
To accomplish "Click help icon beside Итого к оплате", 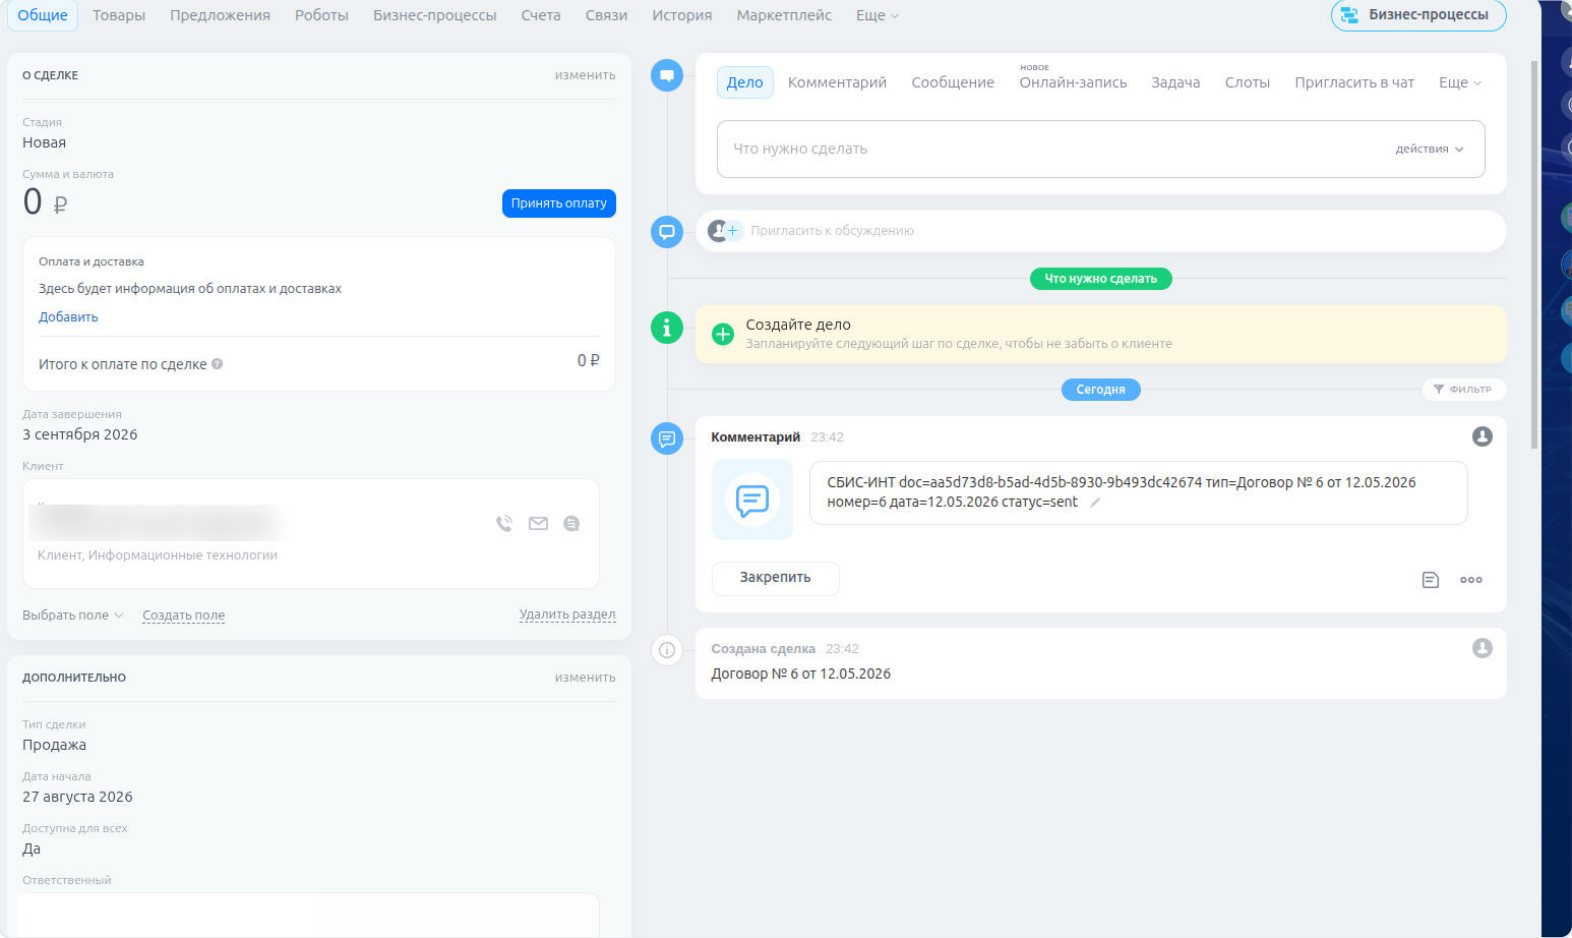I will 217,364.
